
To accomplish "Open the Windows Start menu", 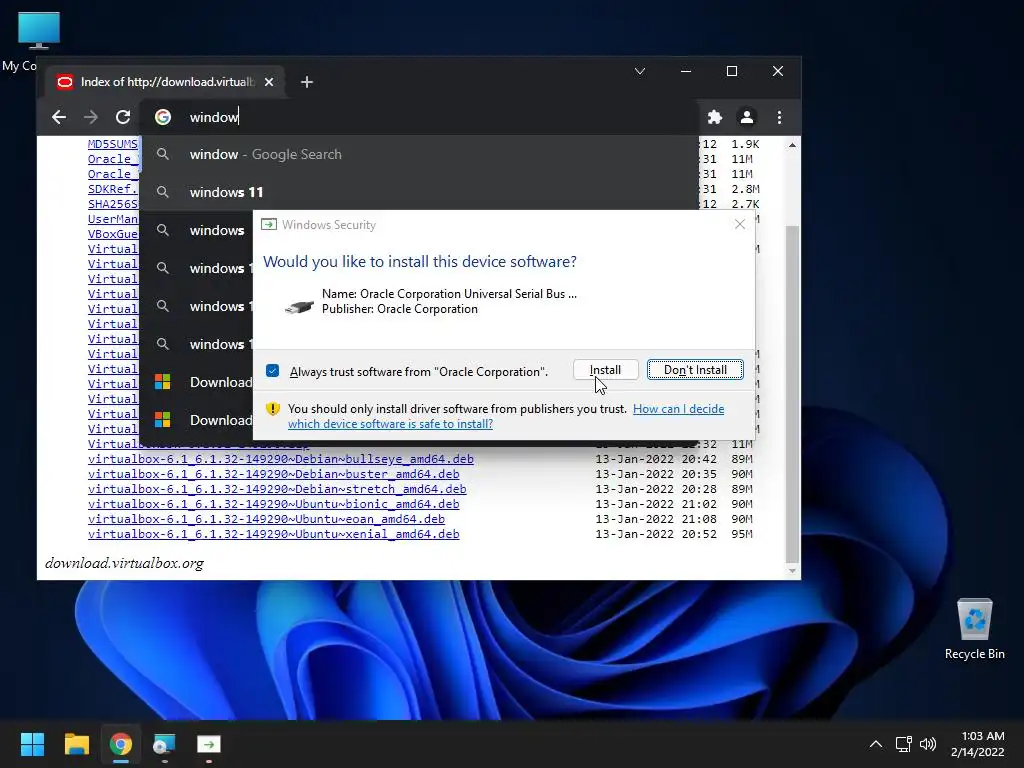I will click(32, 744).
